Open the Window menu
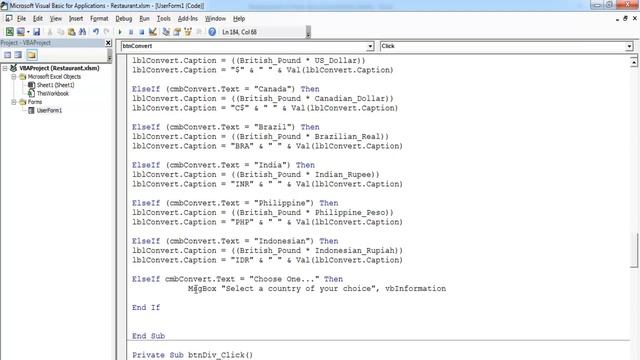Viewport: 640px width, 360px height. [x=215, y=19]
